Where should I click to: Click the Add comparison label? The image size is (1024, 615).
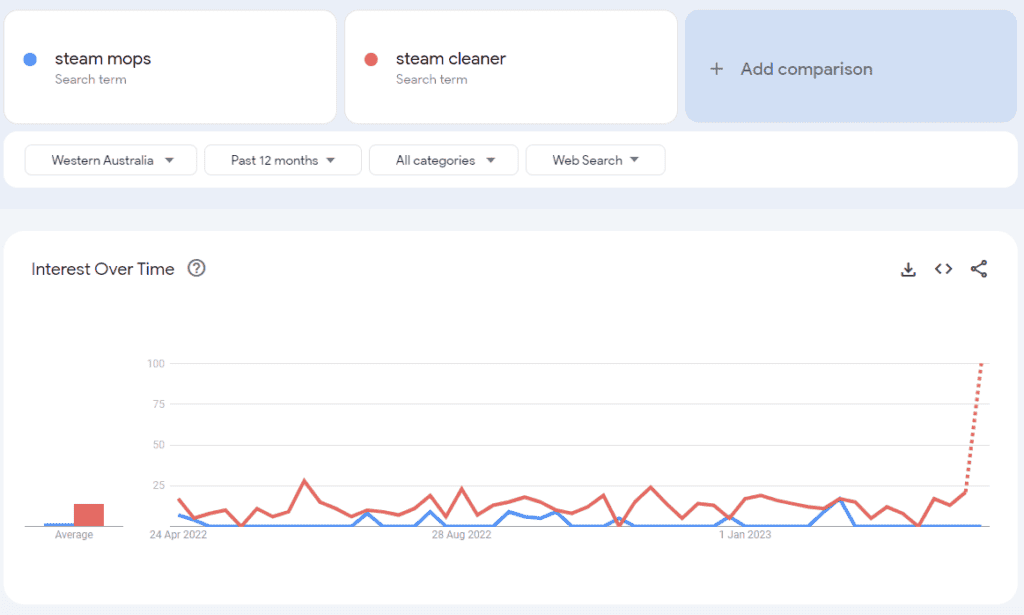pyautogui.click(x=807, y=69)
